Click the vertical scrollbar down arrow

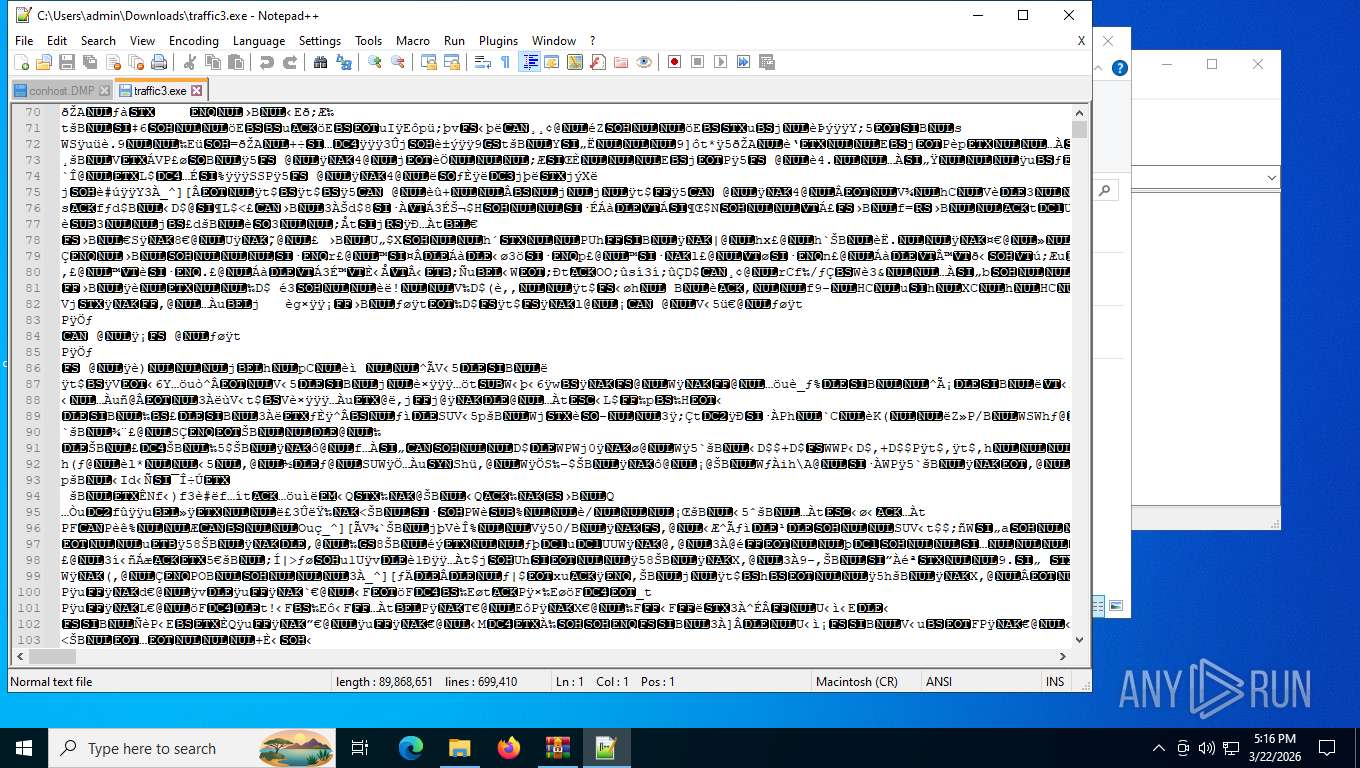[1079, 640]
